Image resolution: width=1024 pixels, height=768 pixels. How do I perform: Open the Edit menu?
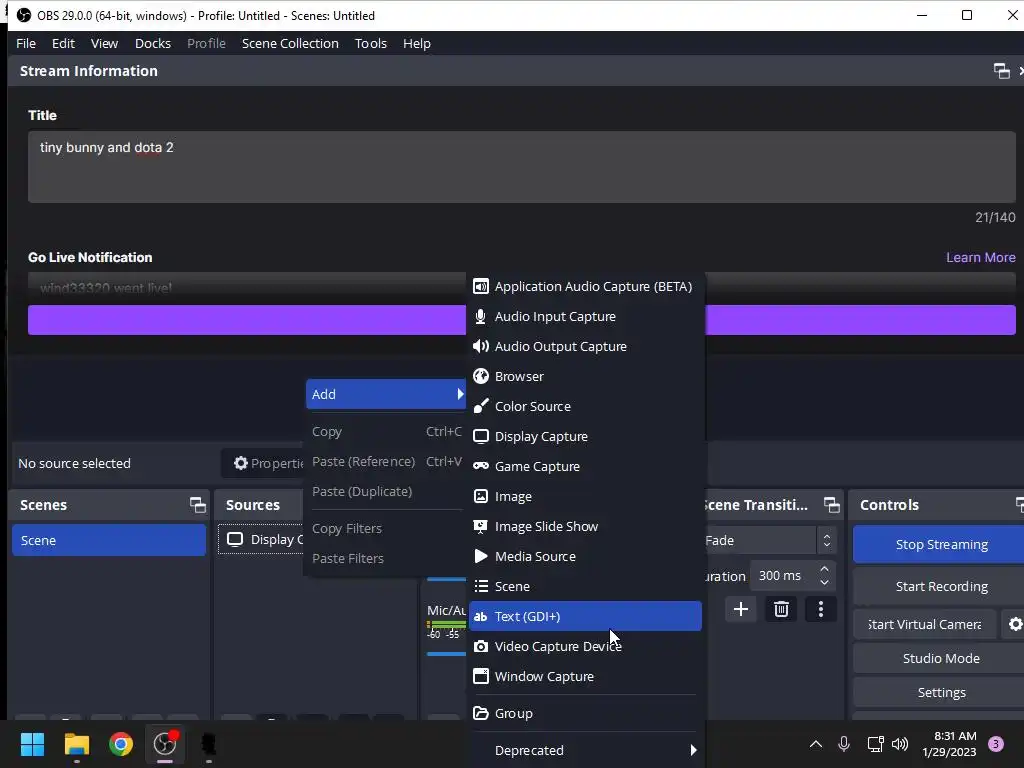coord(63,43)
